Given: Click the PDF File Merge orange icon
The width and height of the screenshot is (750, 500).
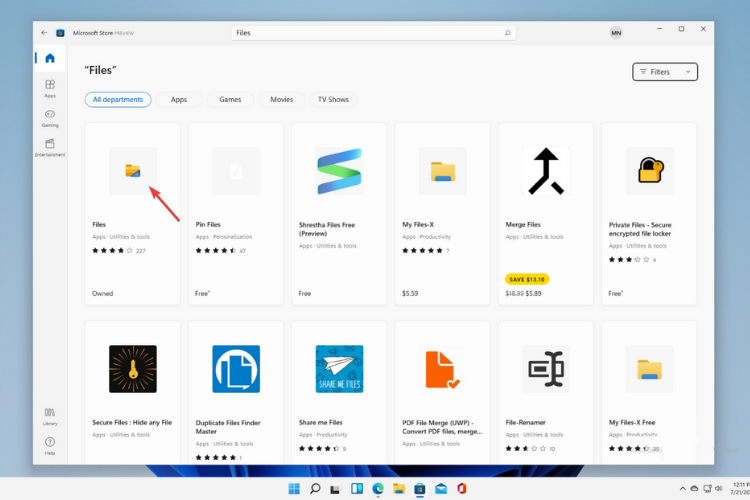Looking at the screenshot, I should coord(442,369).
